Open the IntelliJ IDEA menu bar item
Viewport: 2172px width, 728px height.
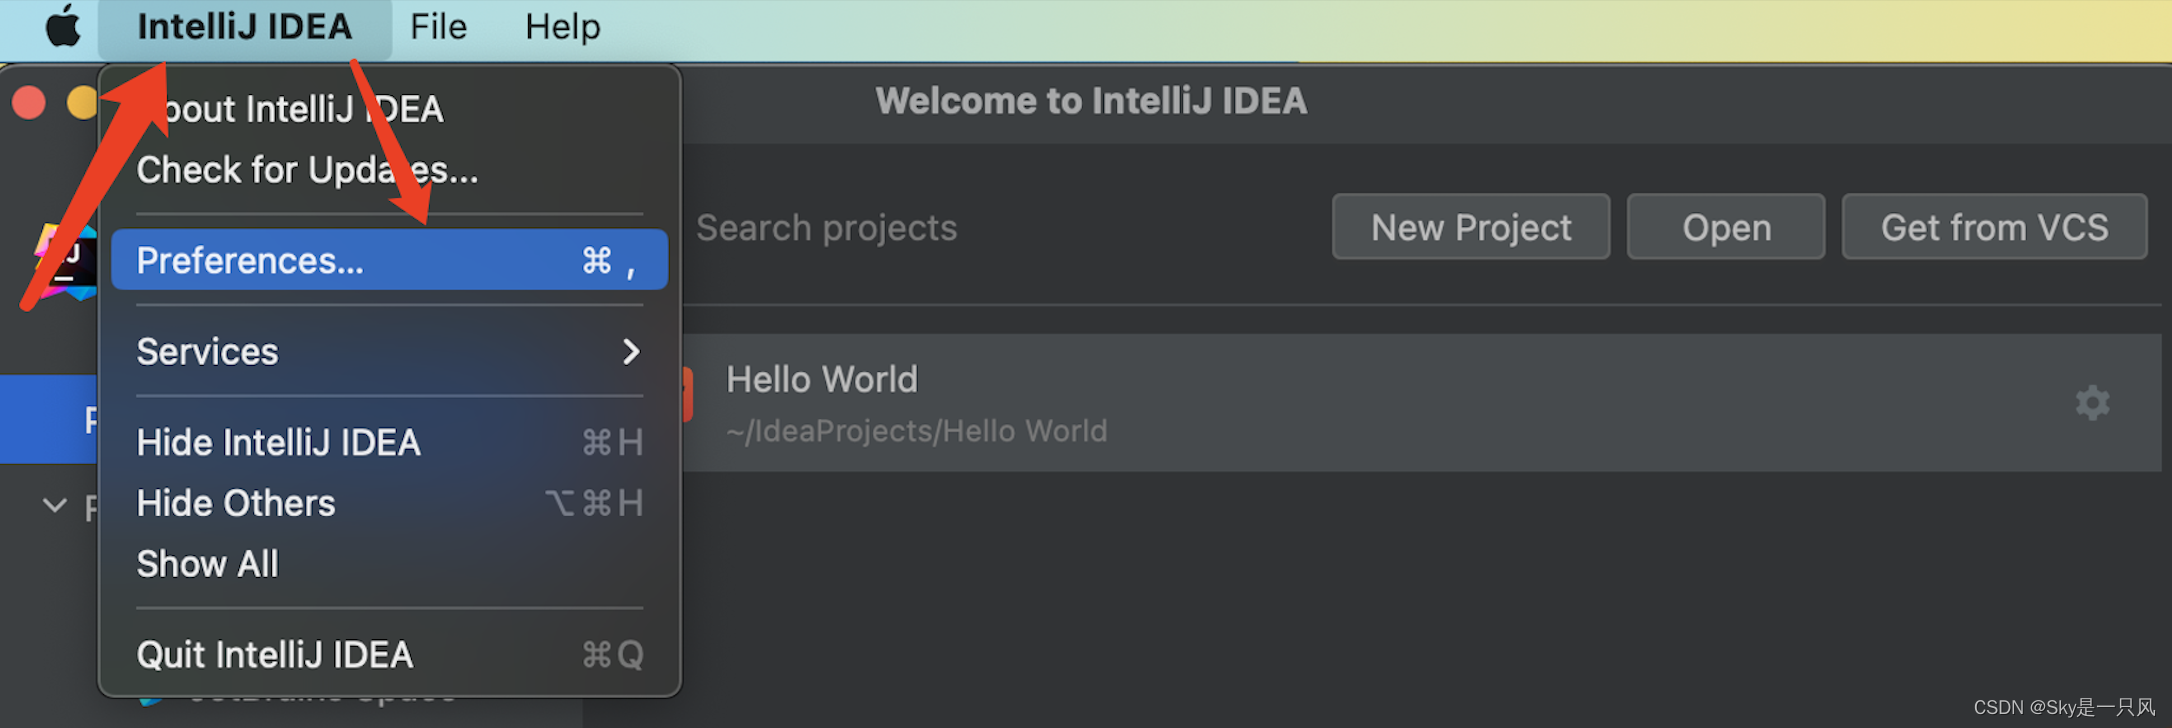click(244, 27)
